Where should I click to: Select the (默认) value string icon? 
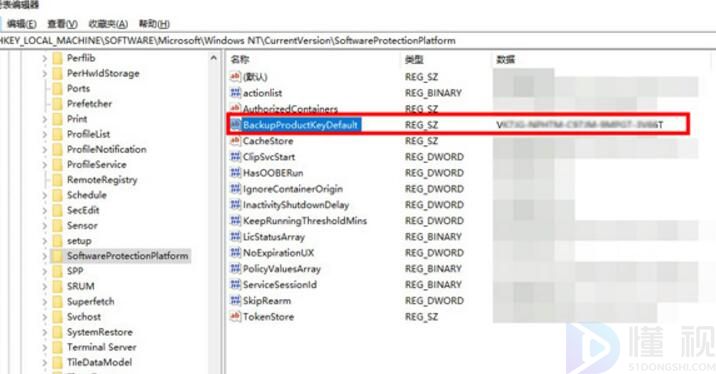[235, 76]
